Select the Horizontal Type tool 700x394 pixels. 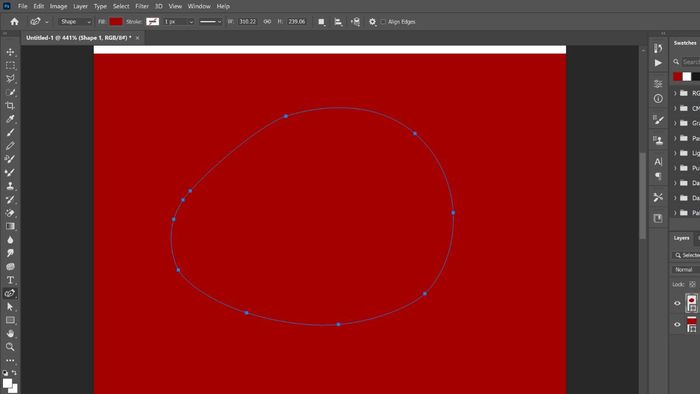(10, 280)
